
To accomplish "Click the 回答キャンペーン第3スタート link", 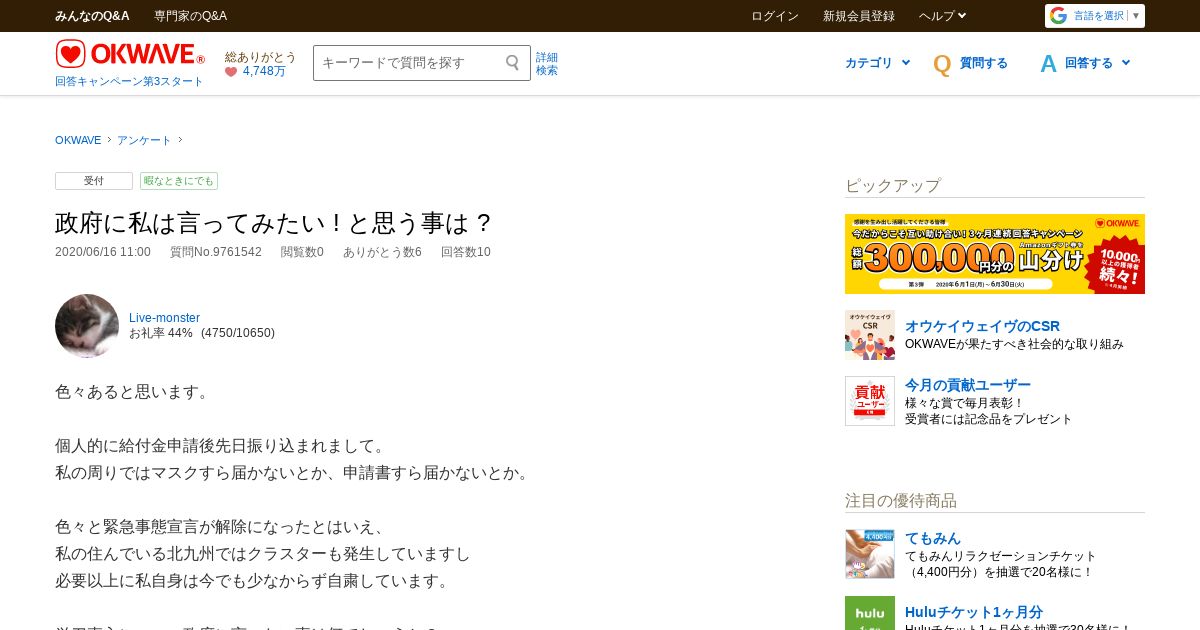I will pos(129,82).
